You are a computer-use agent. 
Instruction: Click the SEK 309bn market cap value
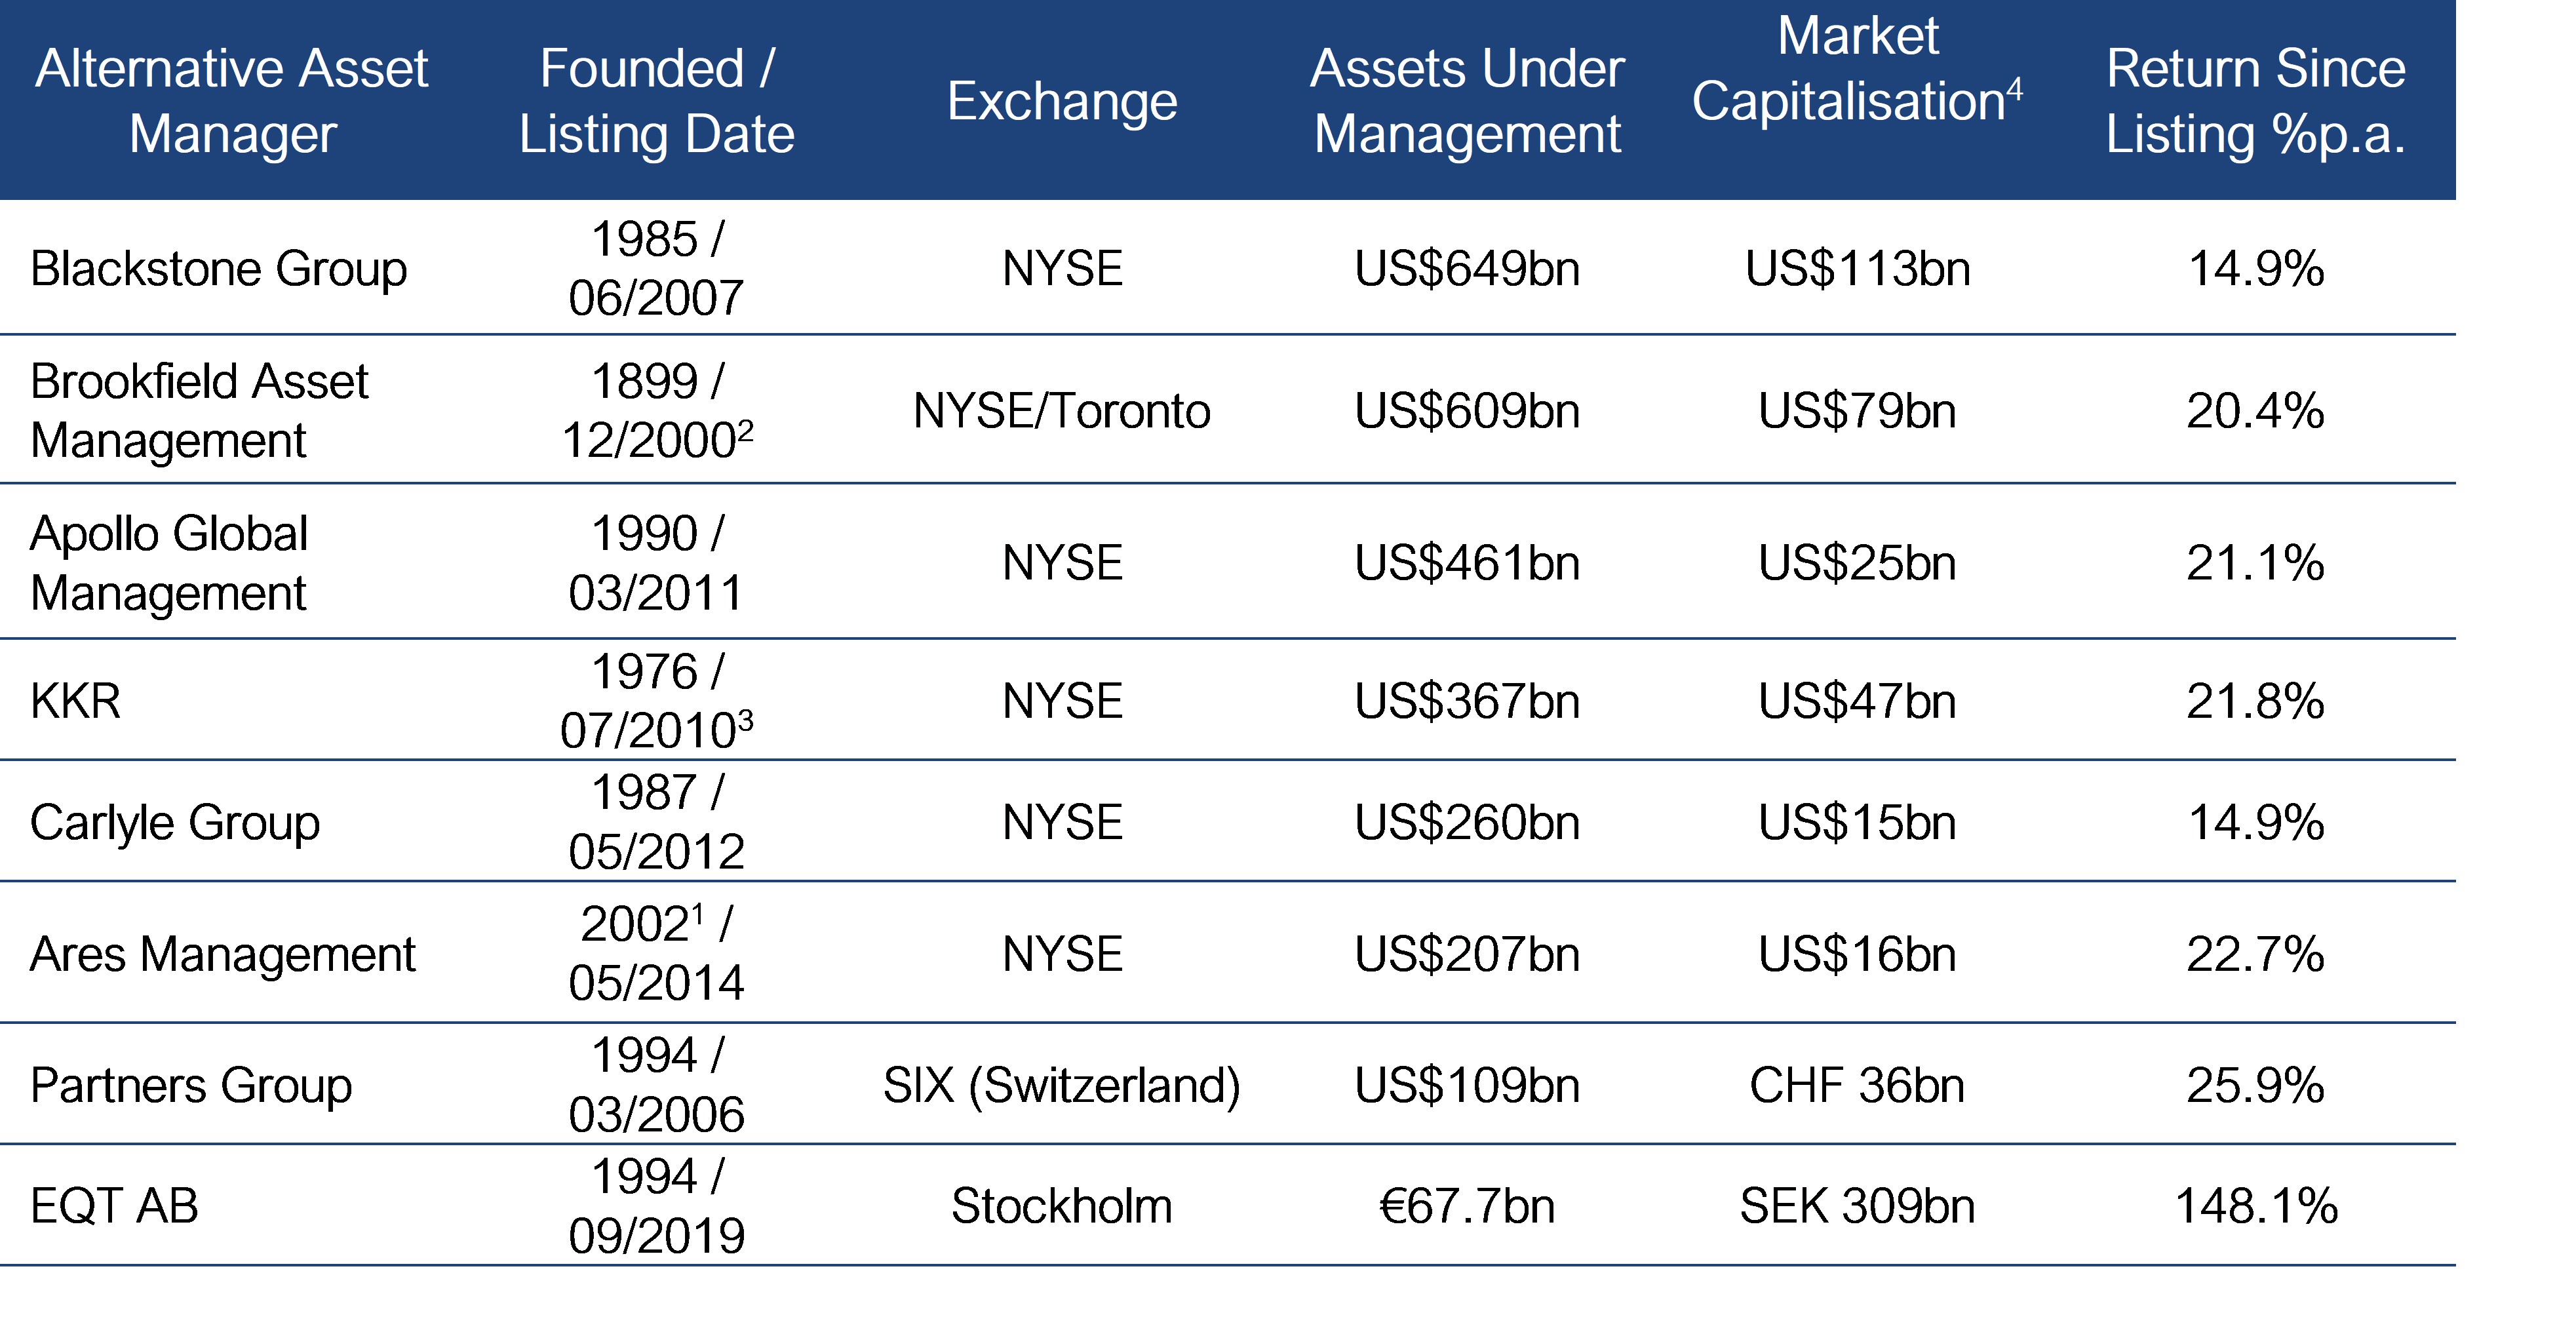click(x=1857, y=1206)
